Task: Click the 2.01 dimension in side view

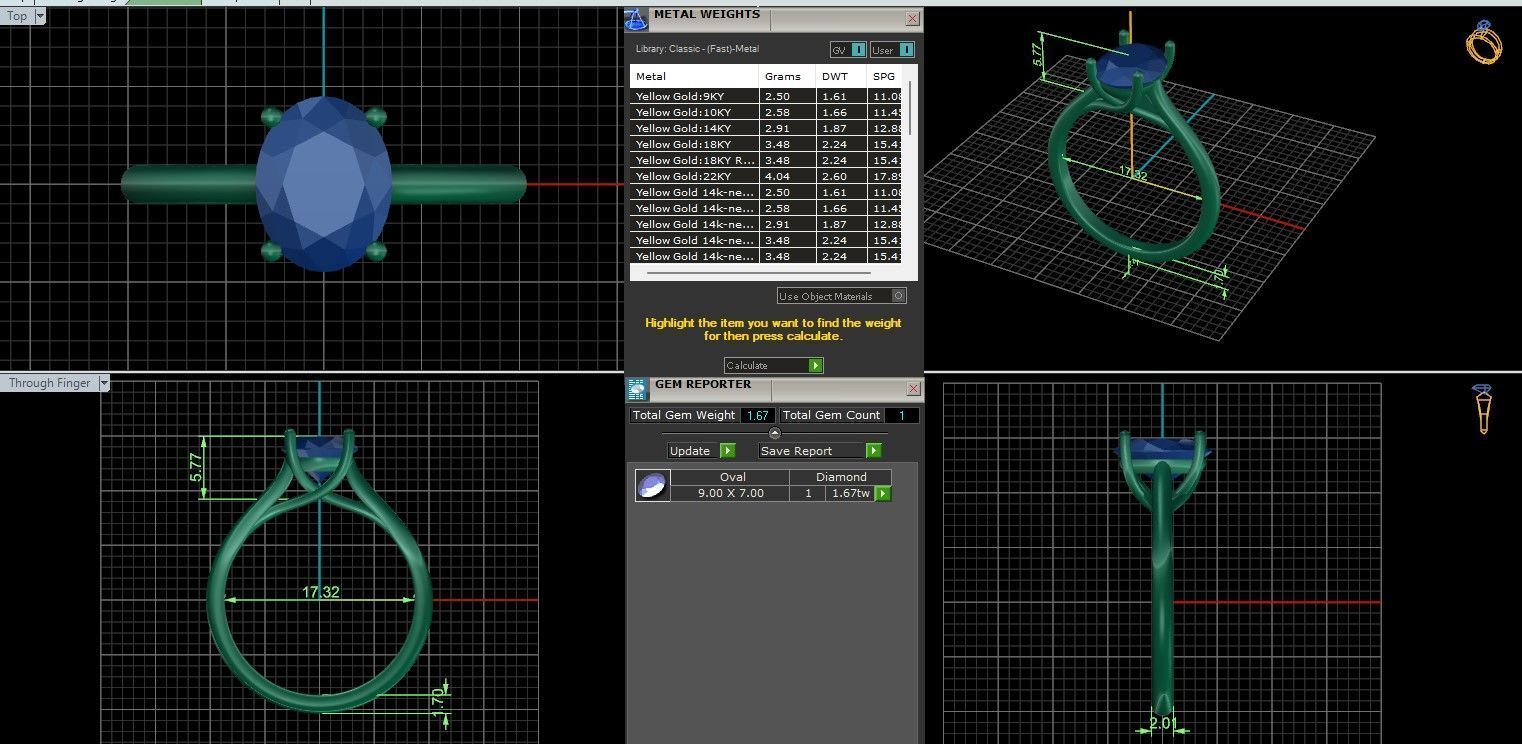Action: pos(1161,724)
